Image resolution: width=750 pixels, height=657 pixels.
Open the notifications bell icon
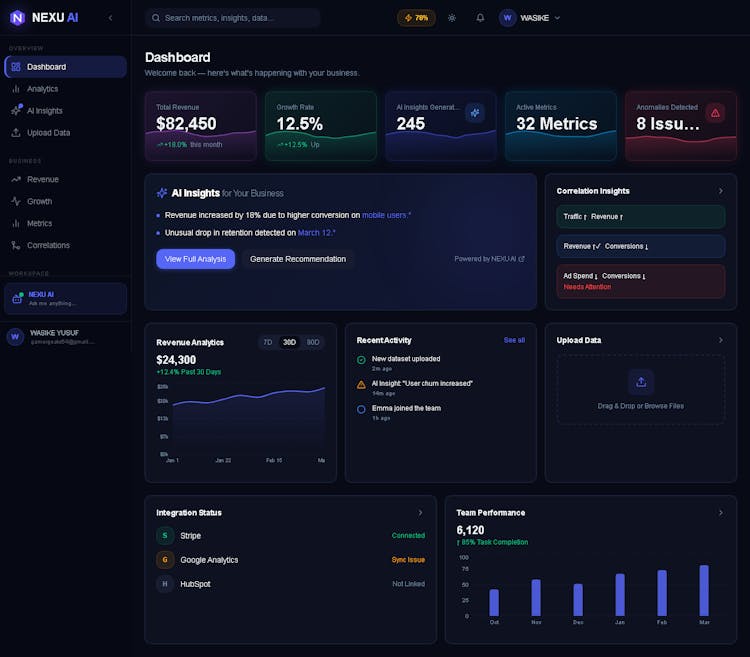480,18
